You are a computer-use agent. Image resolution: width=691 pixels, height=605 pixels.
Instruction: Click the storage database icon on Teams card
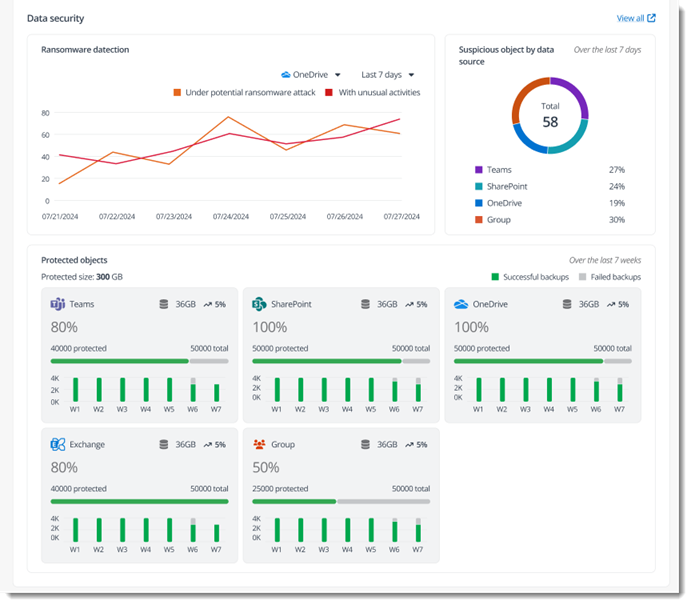(163, 304)
